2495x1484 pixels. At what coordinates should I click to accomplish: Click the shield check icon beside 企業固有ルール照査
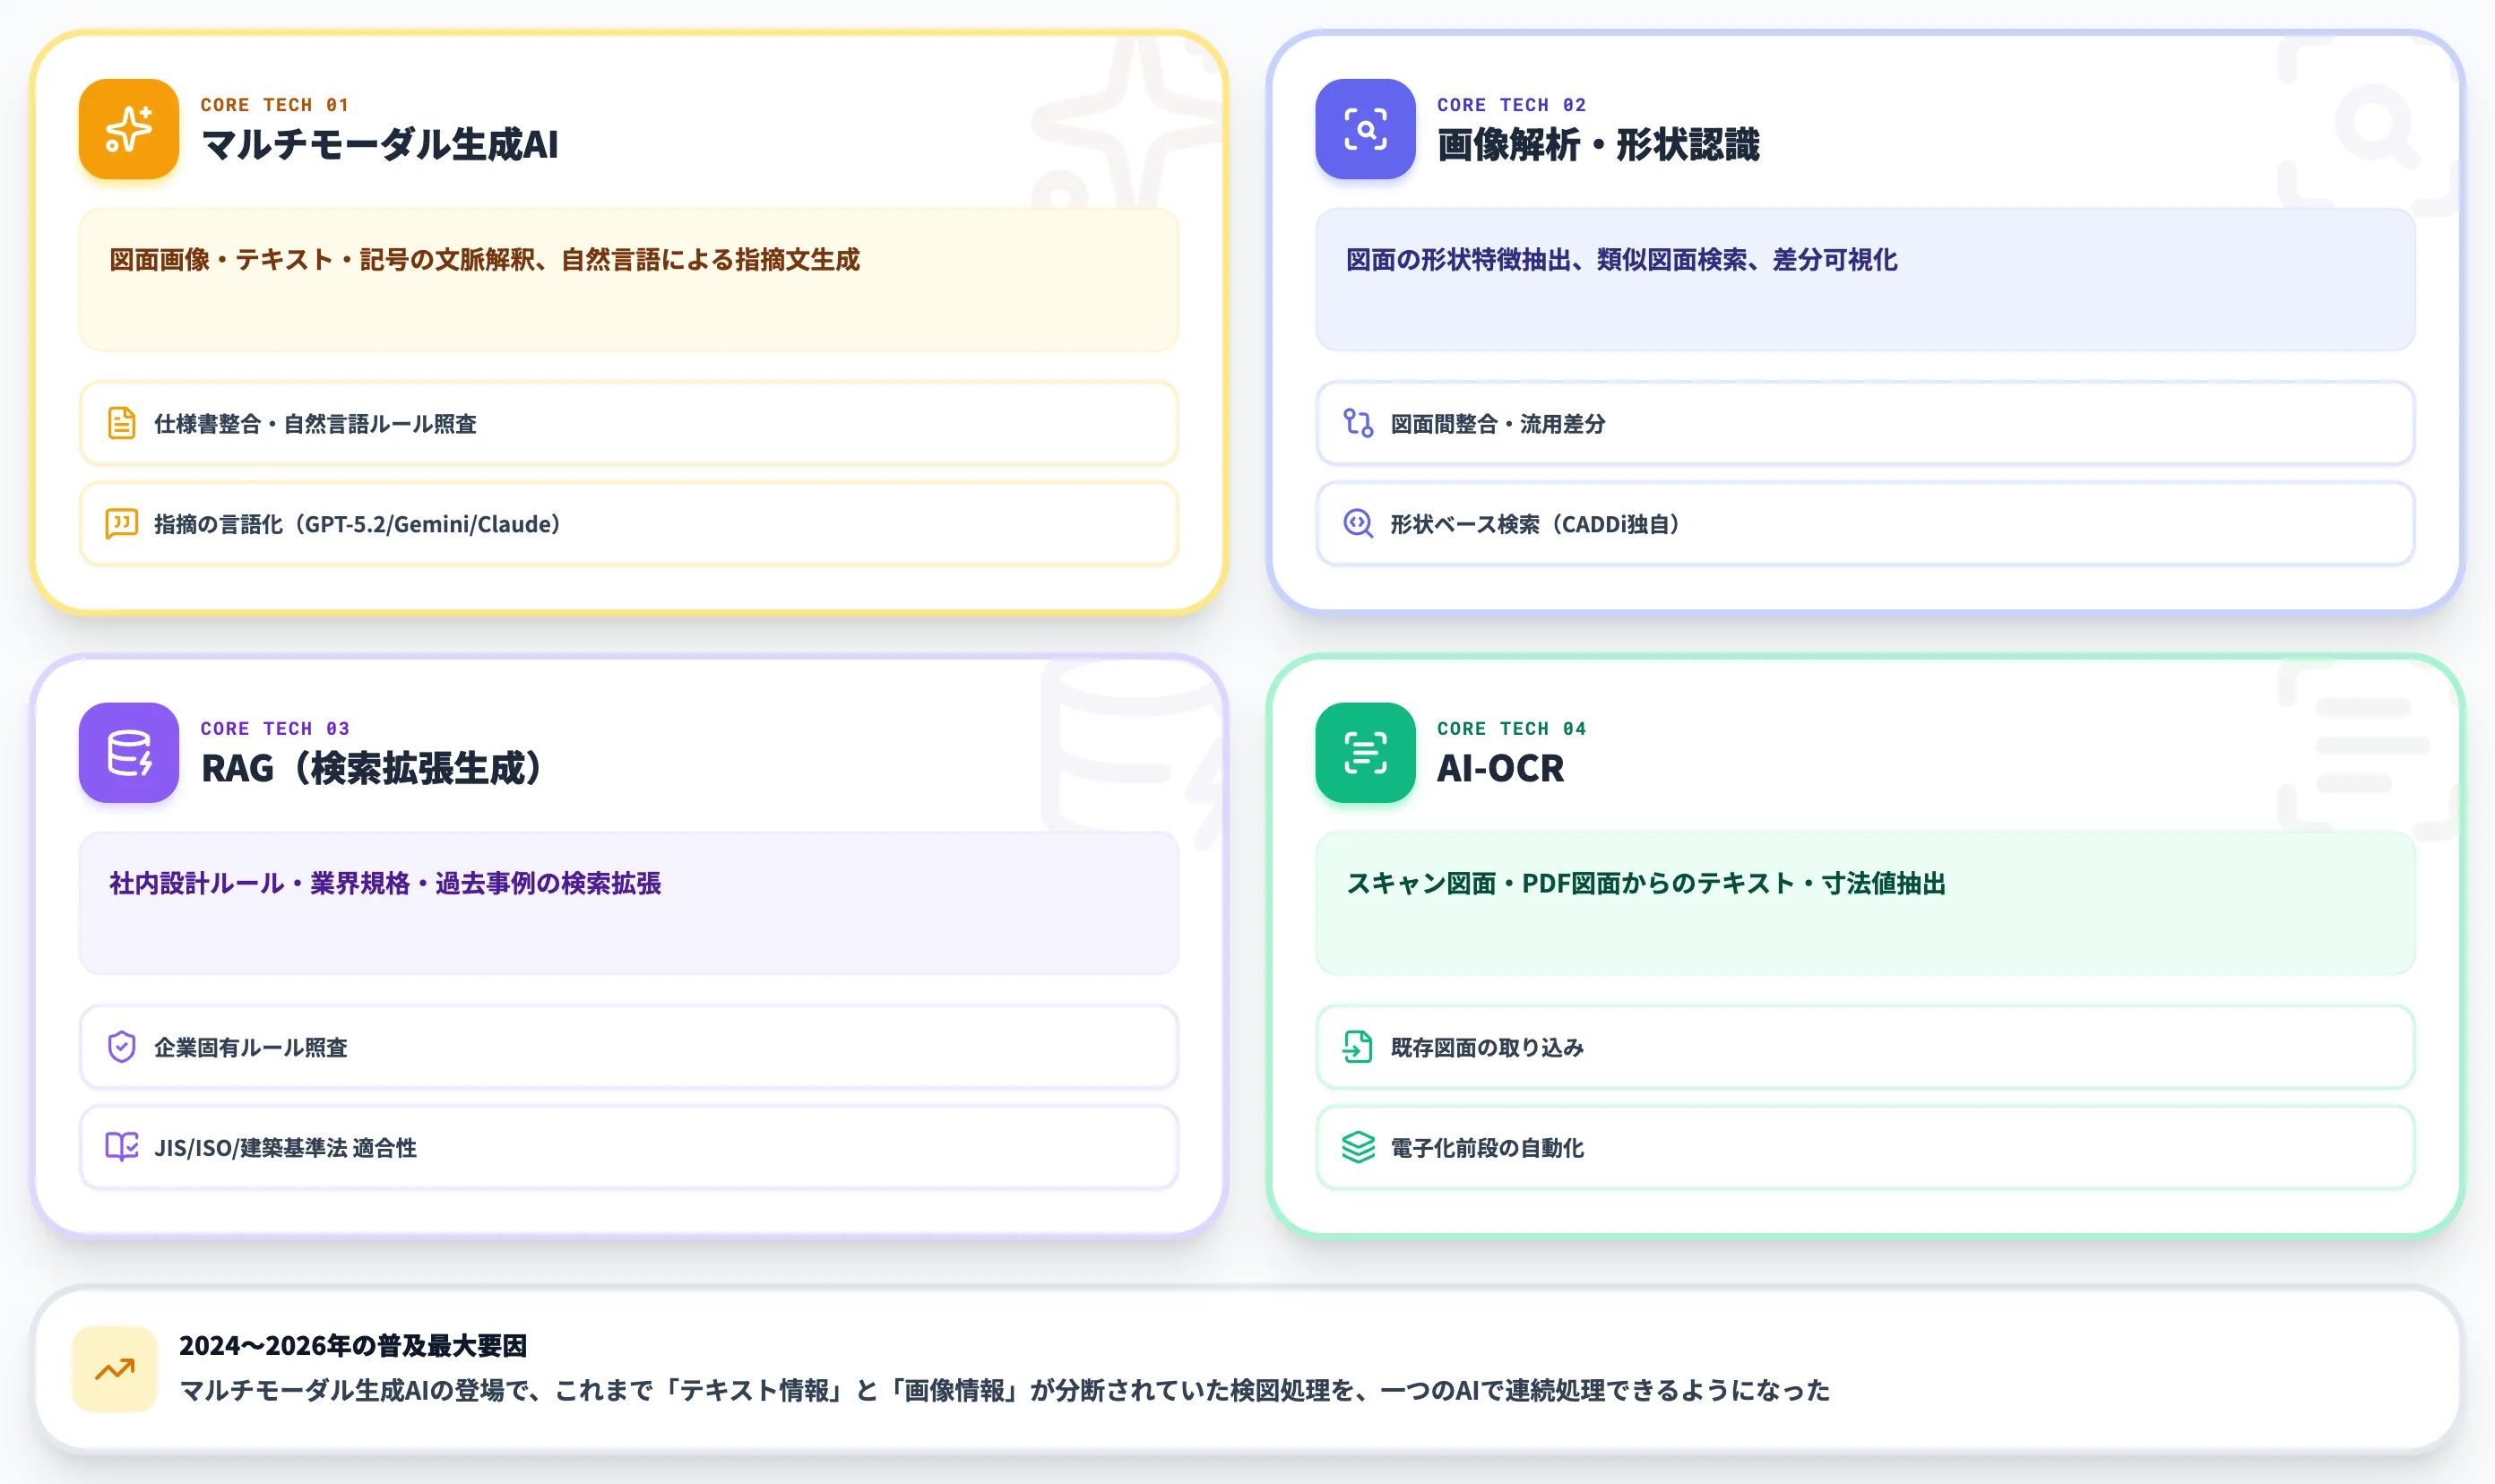click(x=122, y=1047)
